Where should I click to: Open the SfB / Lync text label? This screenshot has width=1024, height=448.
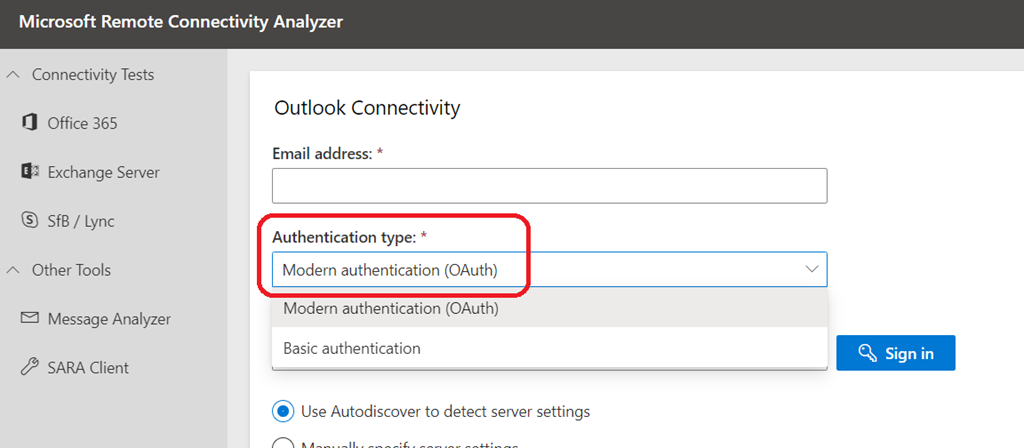point(79,221)
